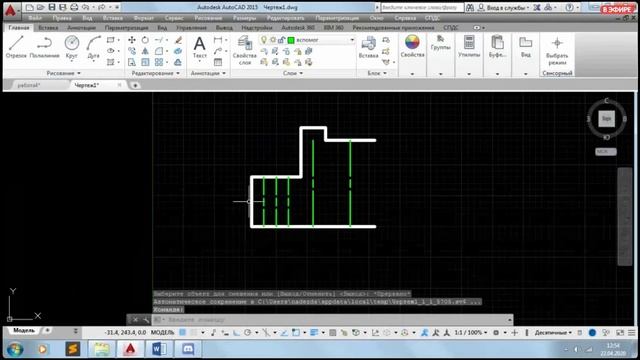Image resolution: width=640 pixels, height=360 pixels.
Task: Switch to the pebora1 drawing tab
Action: 29,85
